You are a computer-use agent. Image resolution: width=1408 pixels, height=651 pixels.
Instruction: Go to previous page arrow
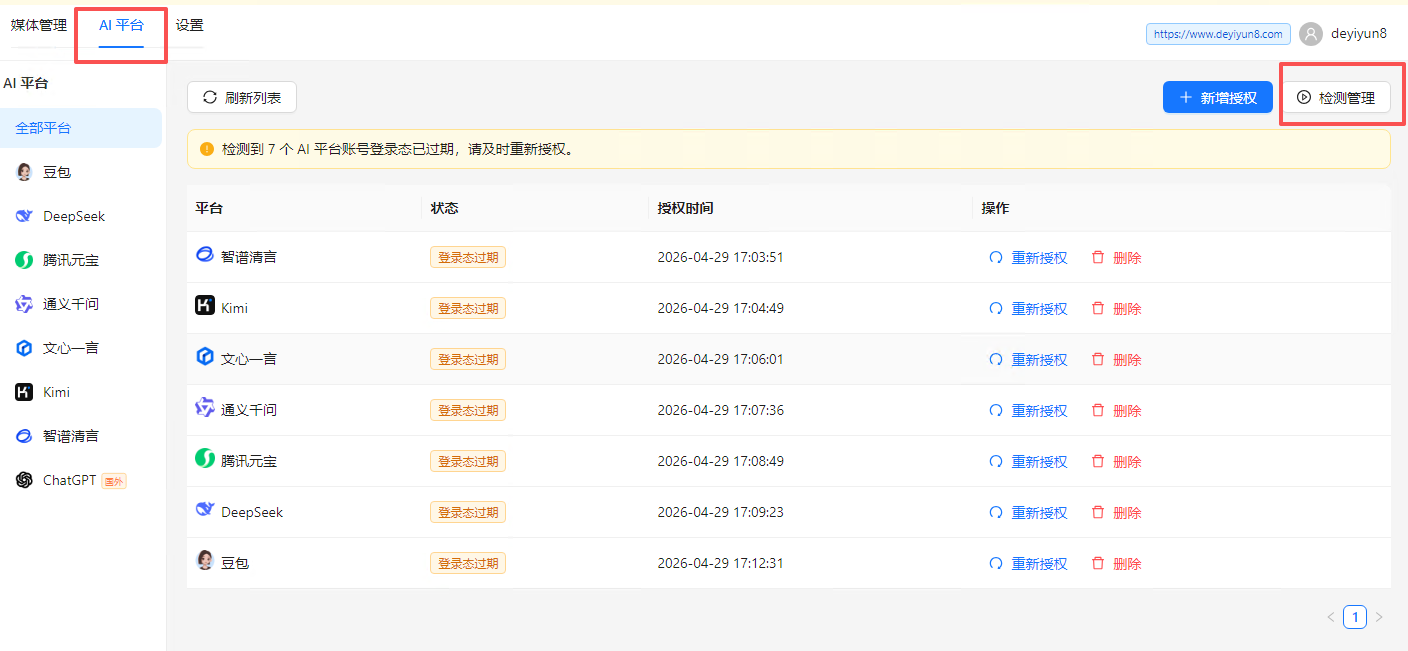[x=1331, y=617]
